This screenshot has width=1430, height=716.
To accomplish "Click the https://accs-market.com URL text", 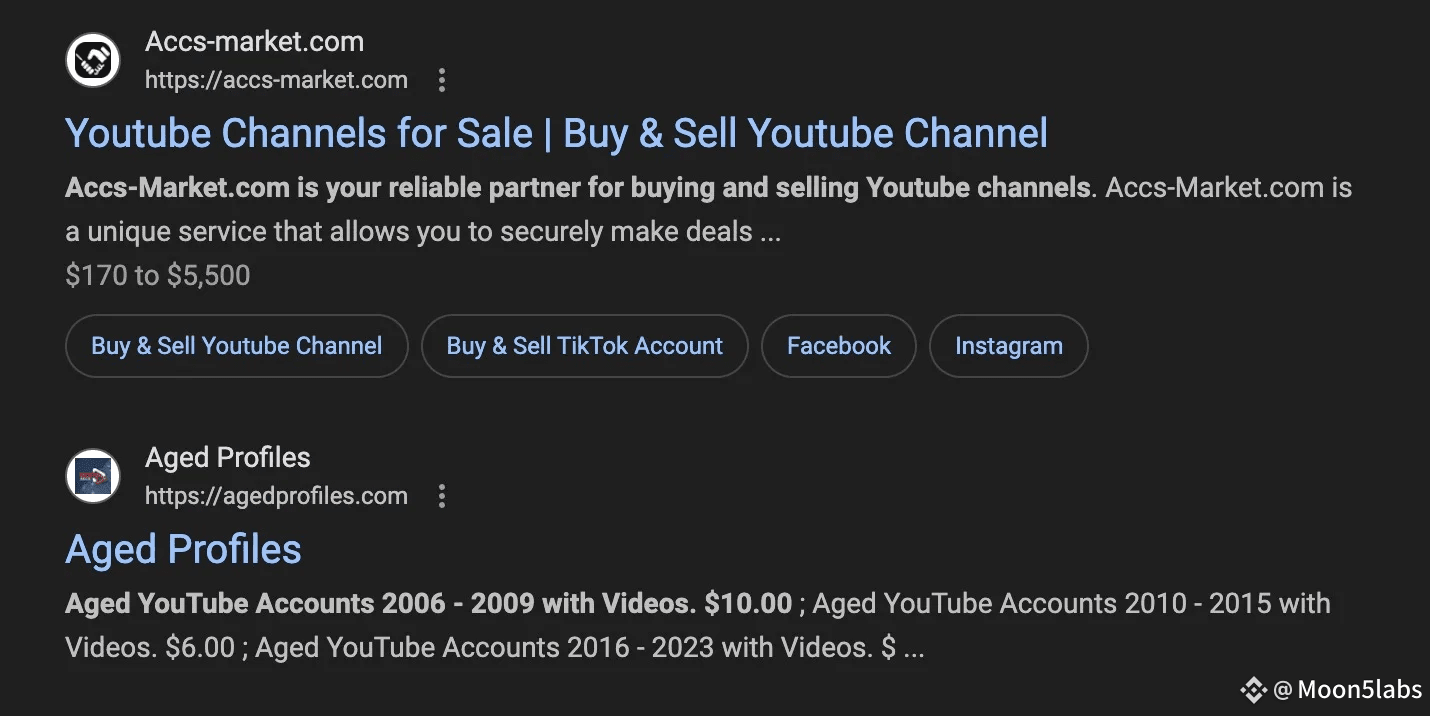I will point(276,80).
